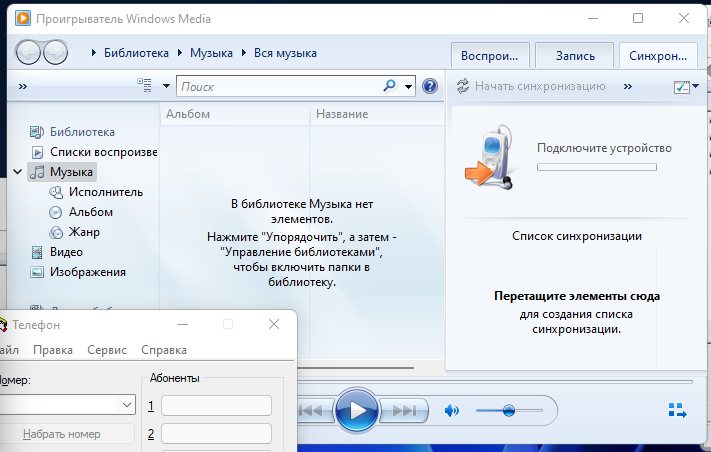This screenshot has width=711, height=452.
Task: Select Изображения in the navigation tree
Action: tap(88, 272)
